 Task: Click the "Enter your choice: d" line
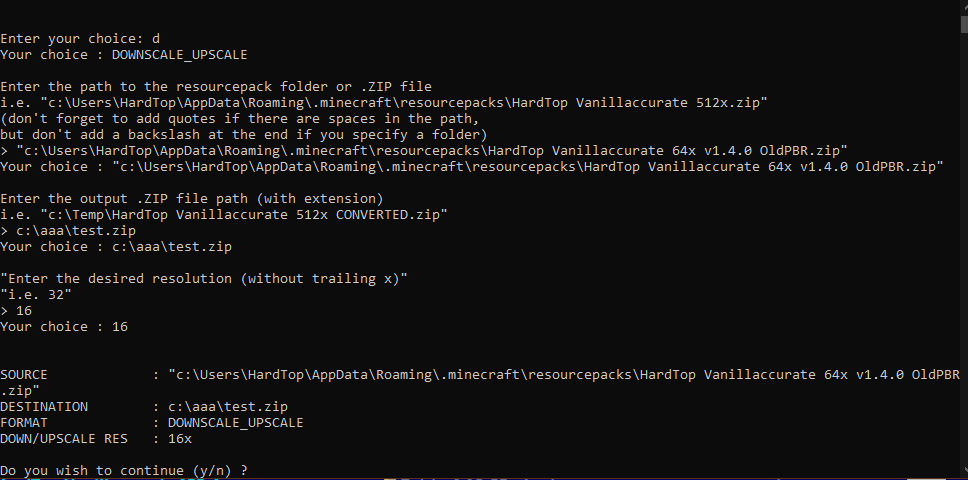80,38
